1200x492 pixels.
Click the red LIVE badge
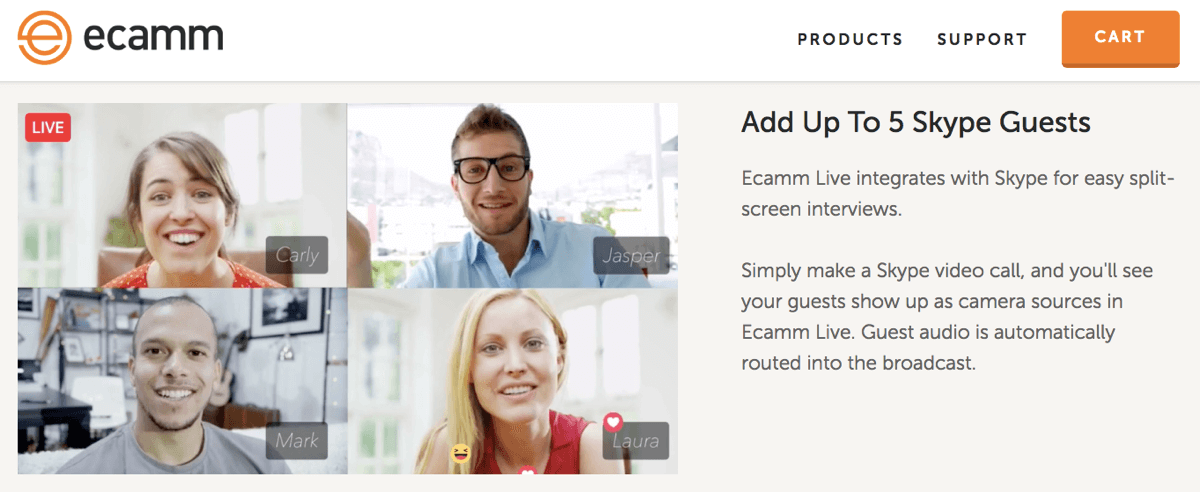pyautogui.click(x=47, y=127)
